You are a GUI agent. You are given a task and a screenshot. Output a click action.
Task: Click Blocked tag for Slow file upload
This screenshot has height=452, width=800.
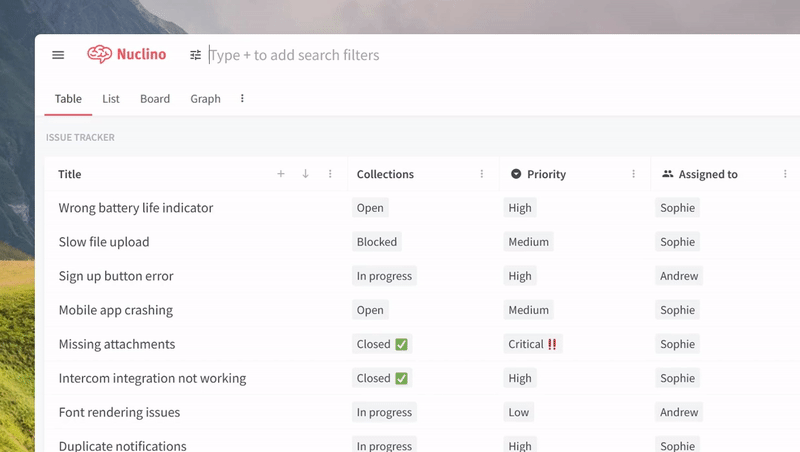377,242
